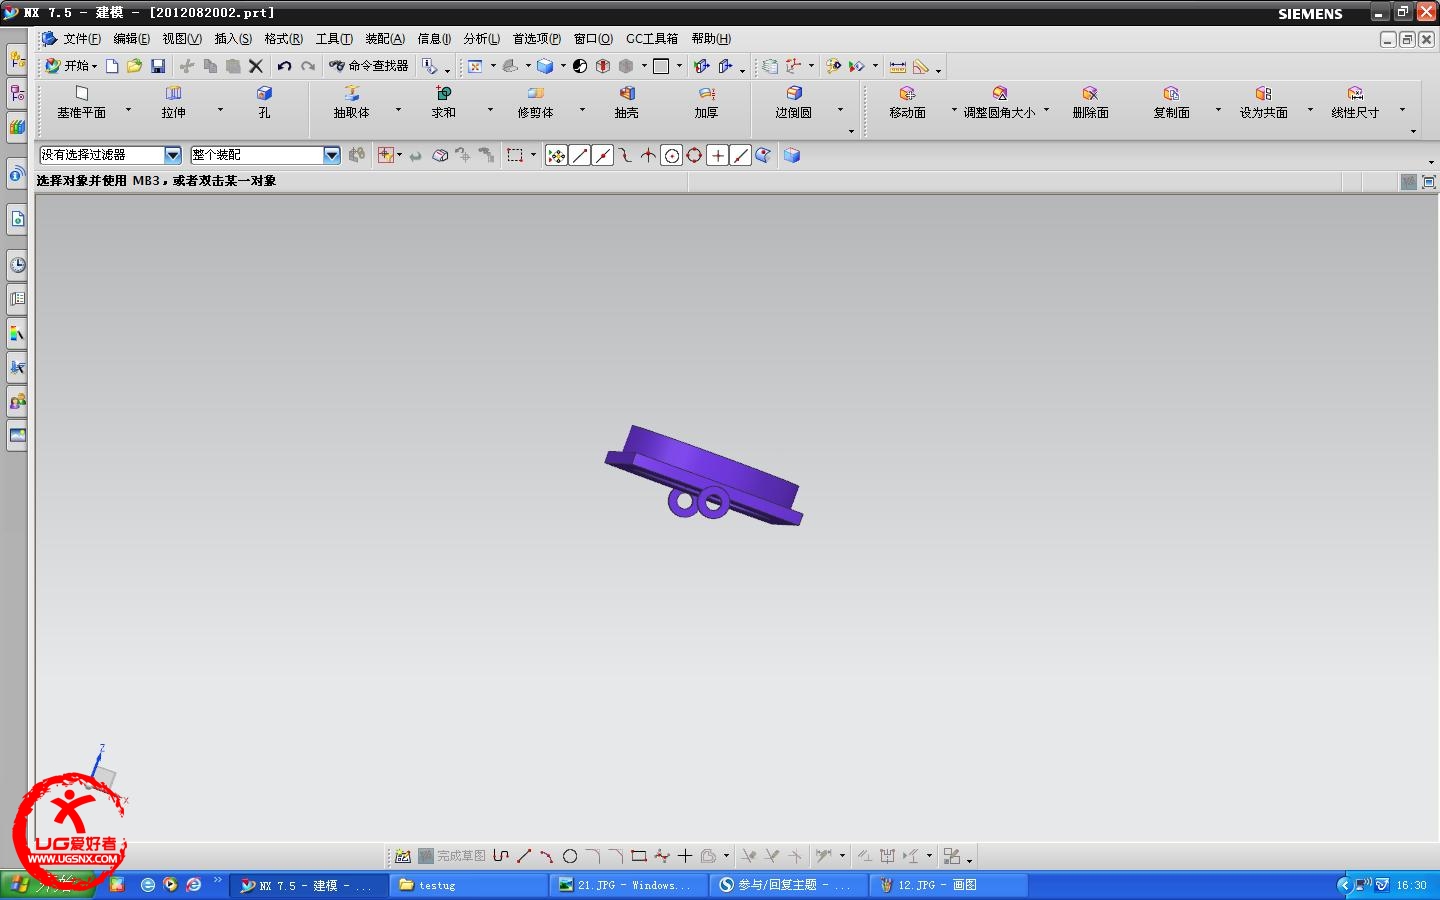
Task: Select the 孔 (hole) tool
Action: tap(264, 103)
